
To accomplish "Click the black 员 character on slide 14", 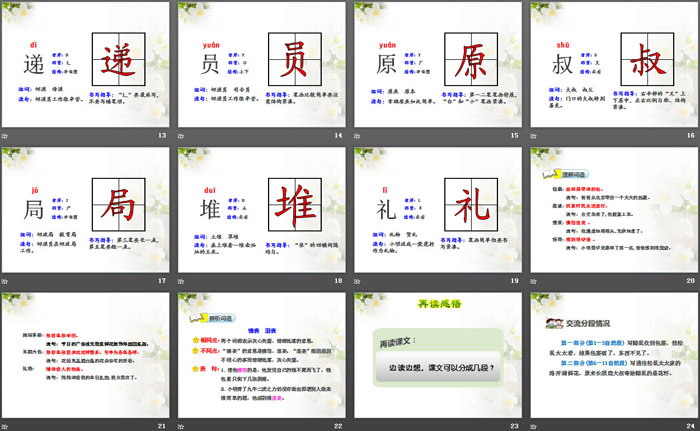I will 210,65.
